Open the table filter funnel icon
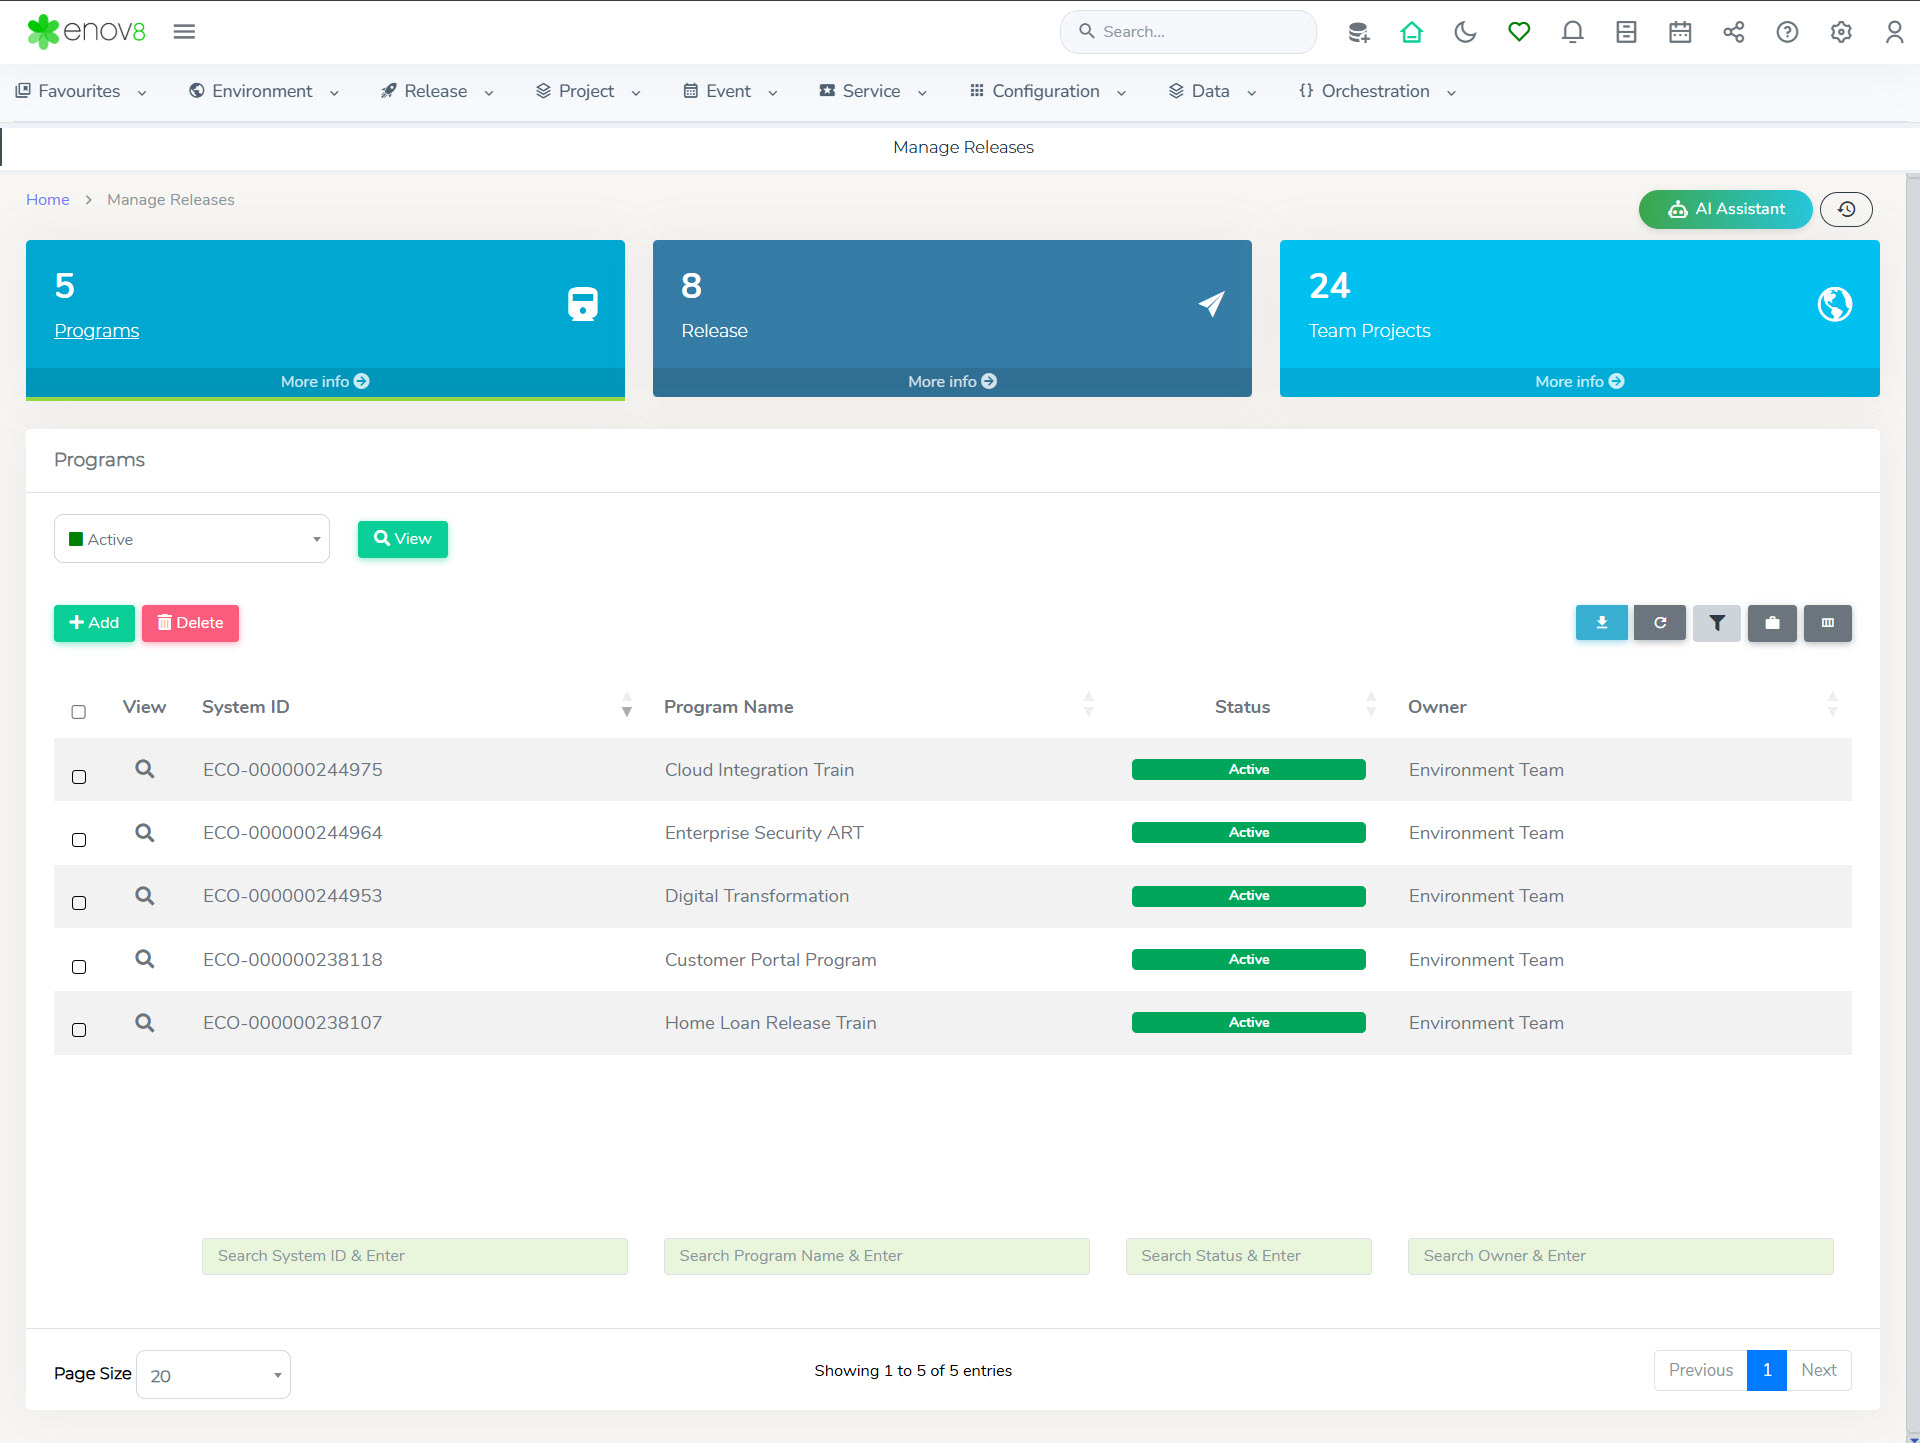 click(1716, 623)
